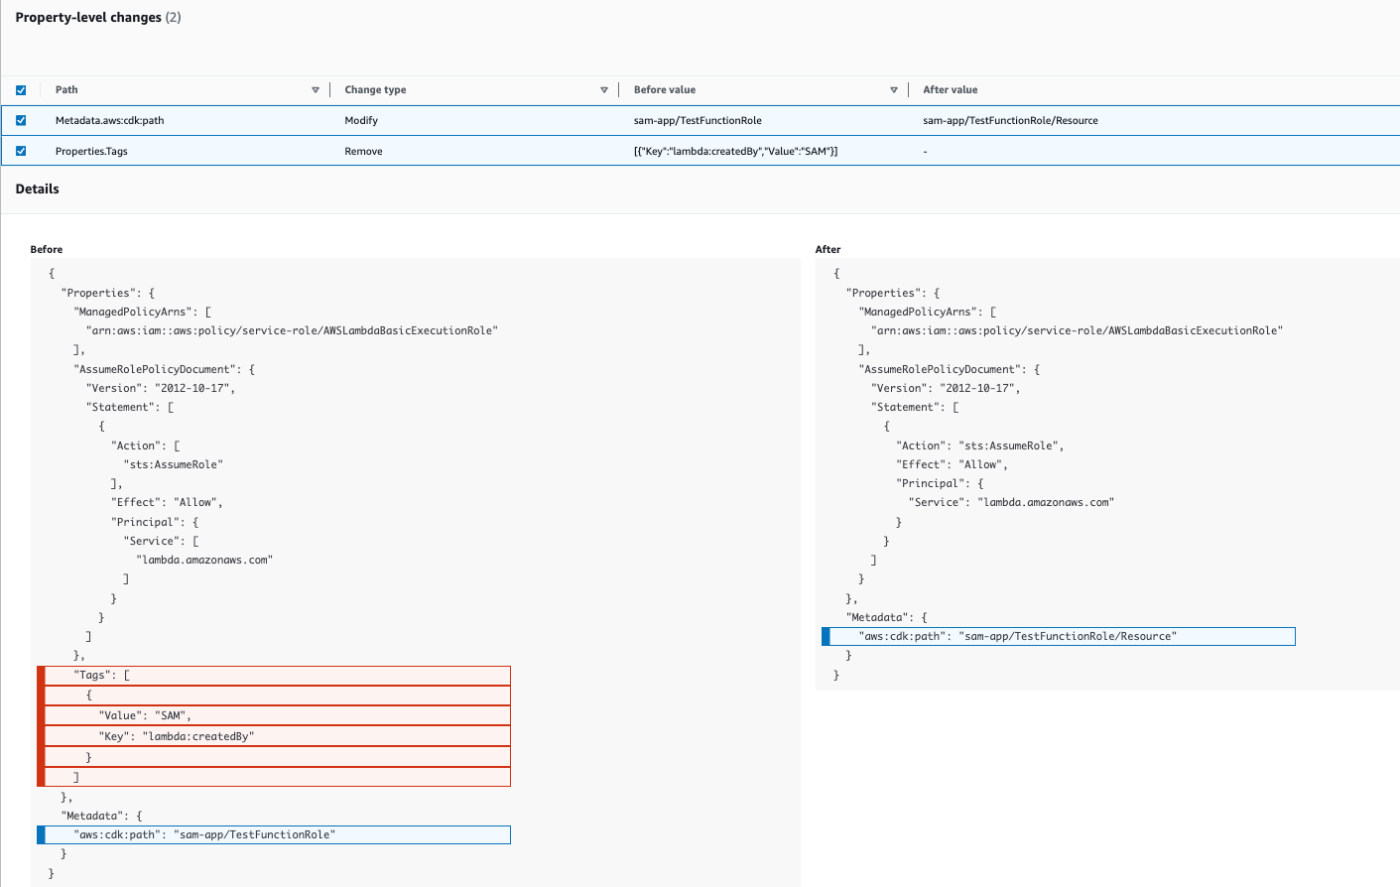Click AWSLambdaBasicExecutionRole ARN in After pane
1400x887 pixels.
coord(1076,331)
